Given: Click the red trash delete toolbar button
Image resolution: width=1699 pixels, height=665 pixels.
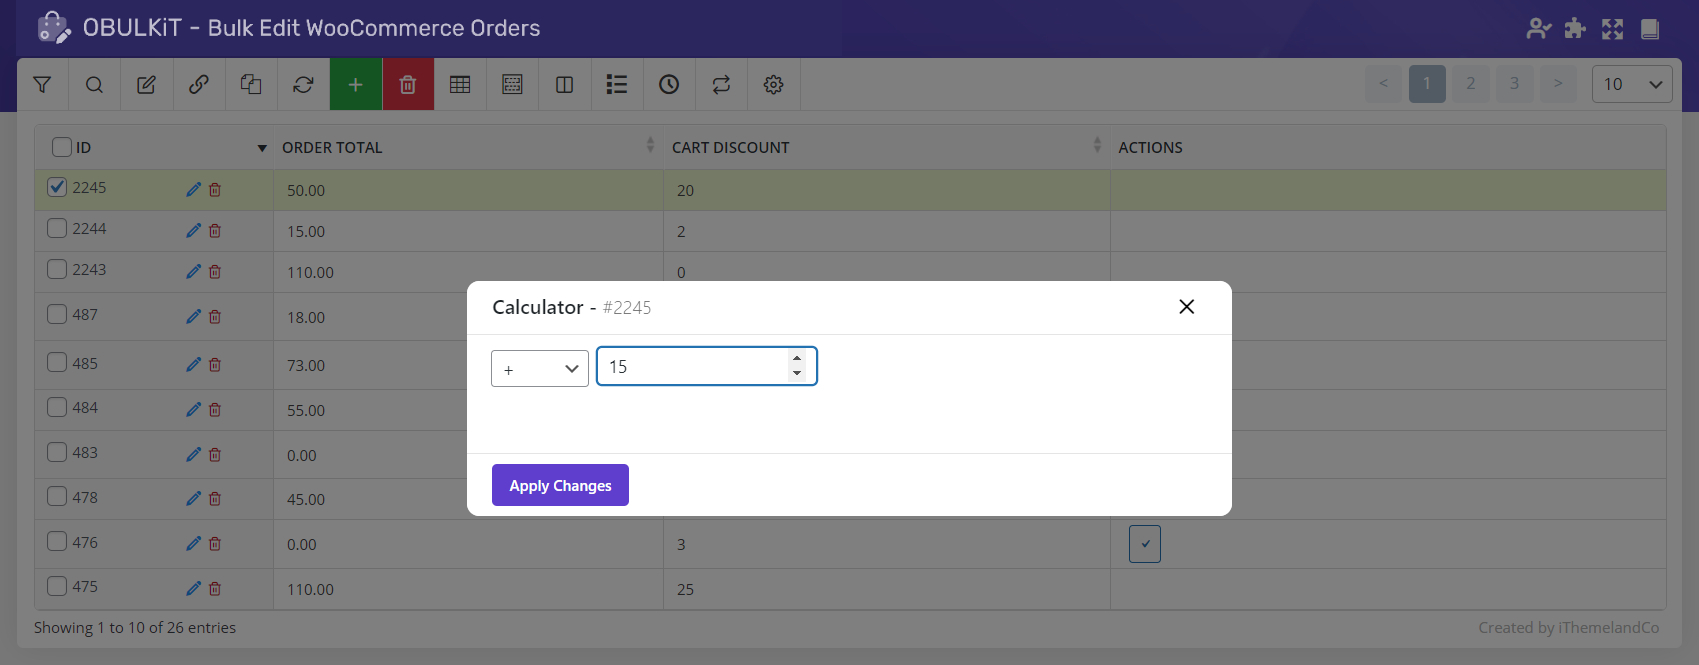Looking at the screenshot, I should pyautogui.click(x=408, y=85).
